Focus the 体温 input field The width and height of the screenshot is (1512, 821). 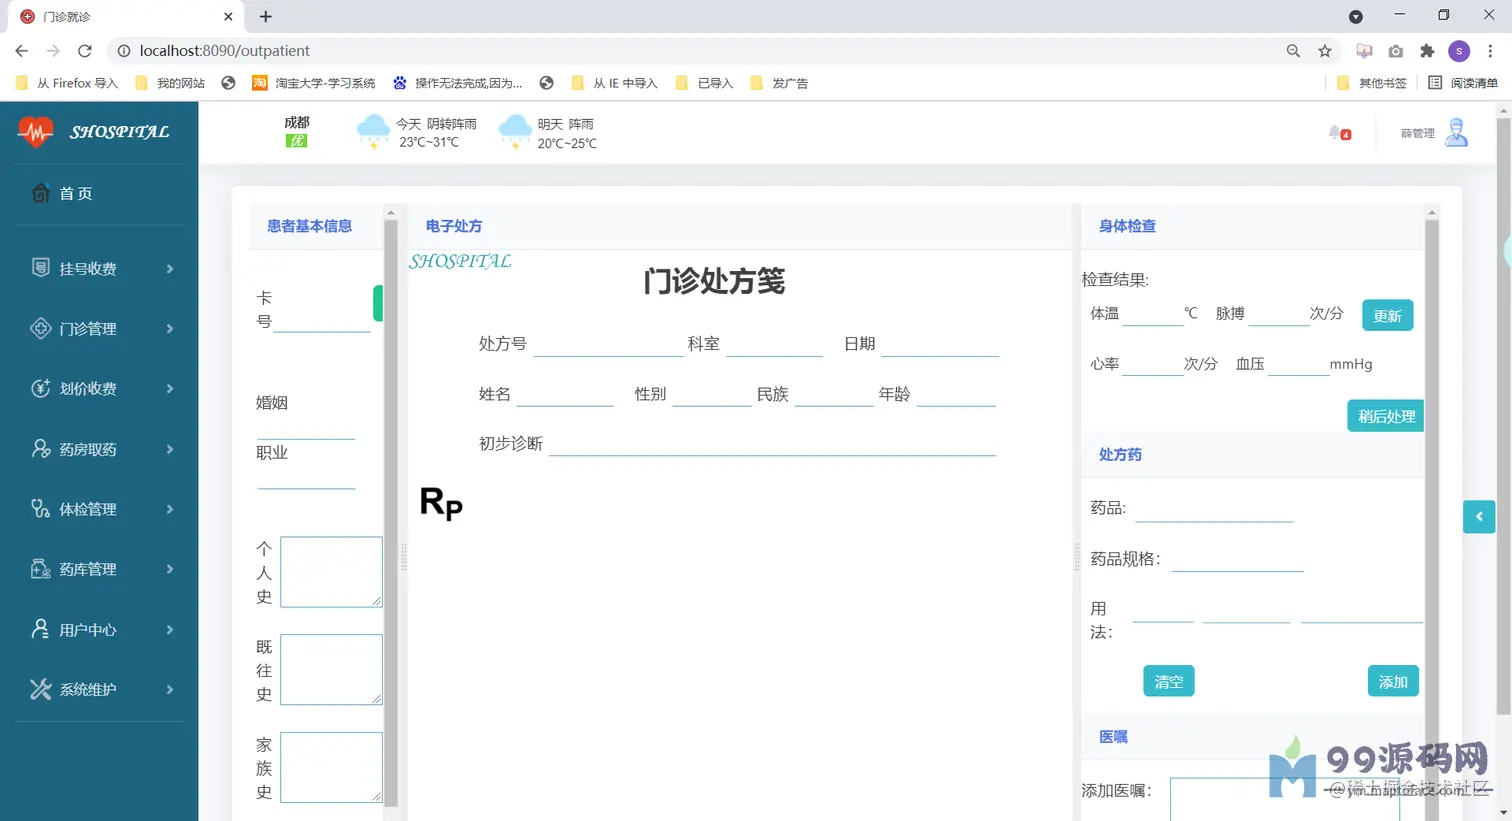[x=1153, y=314]
